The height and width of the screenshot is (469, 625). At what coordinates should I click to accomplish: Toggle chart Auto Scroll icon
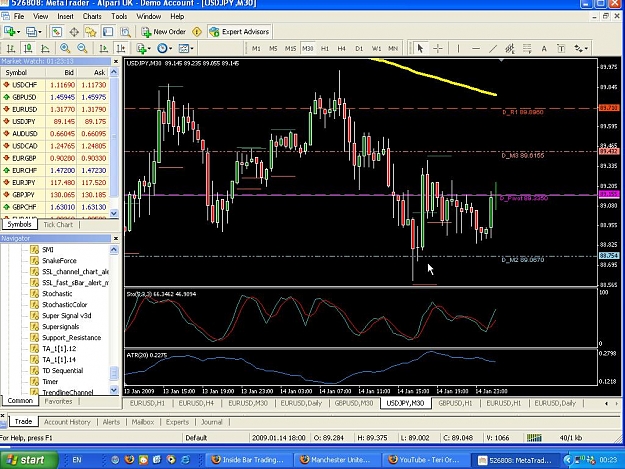[103, 49]
